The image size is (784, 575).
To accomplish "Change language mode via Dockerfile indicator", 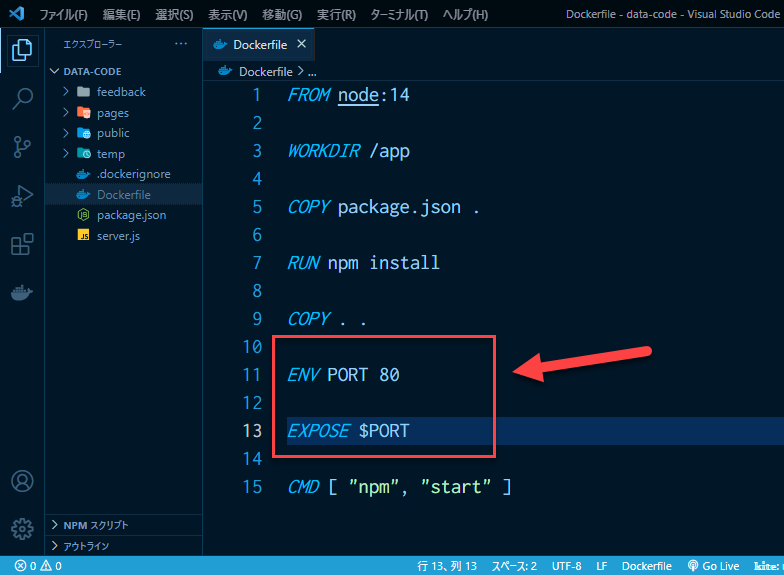I will click(646, 566).
